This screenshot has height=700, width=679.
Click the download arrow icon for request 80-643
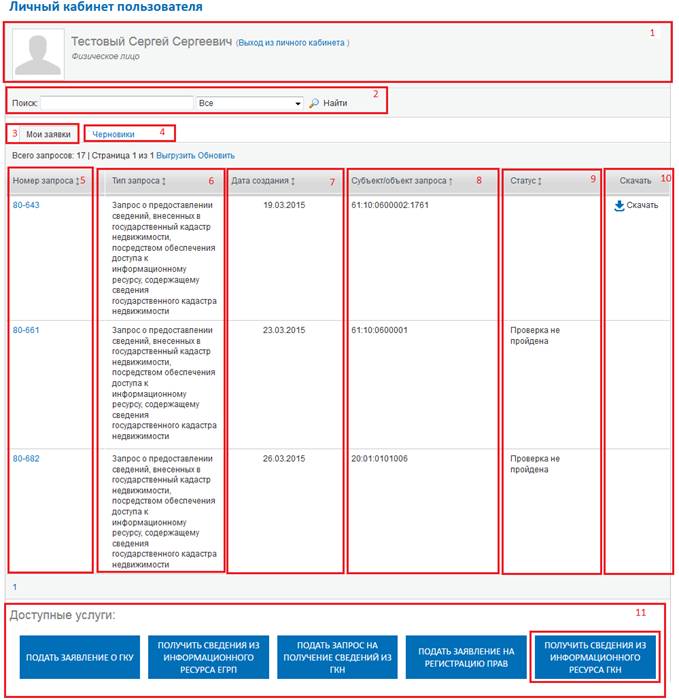(619, 206)
